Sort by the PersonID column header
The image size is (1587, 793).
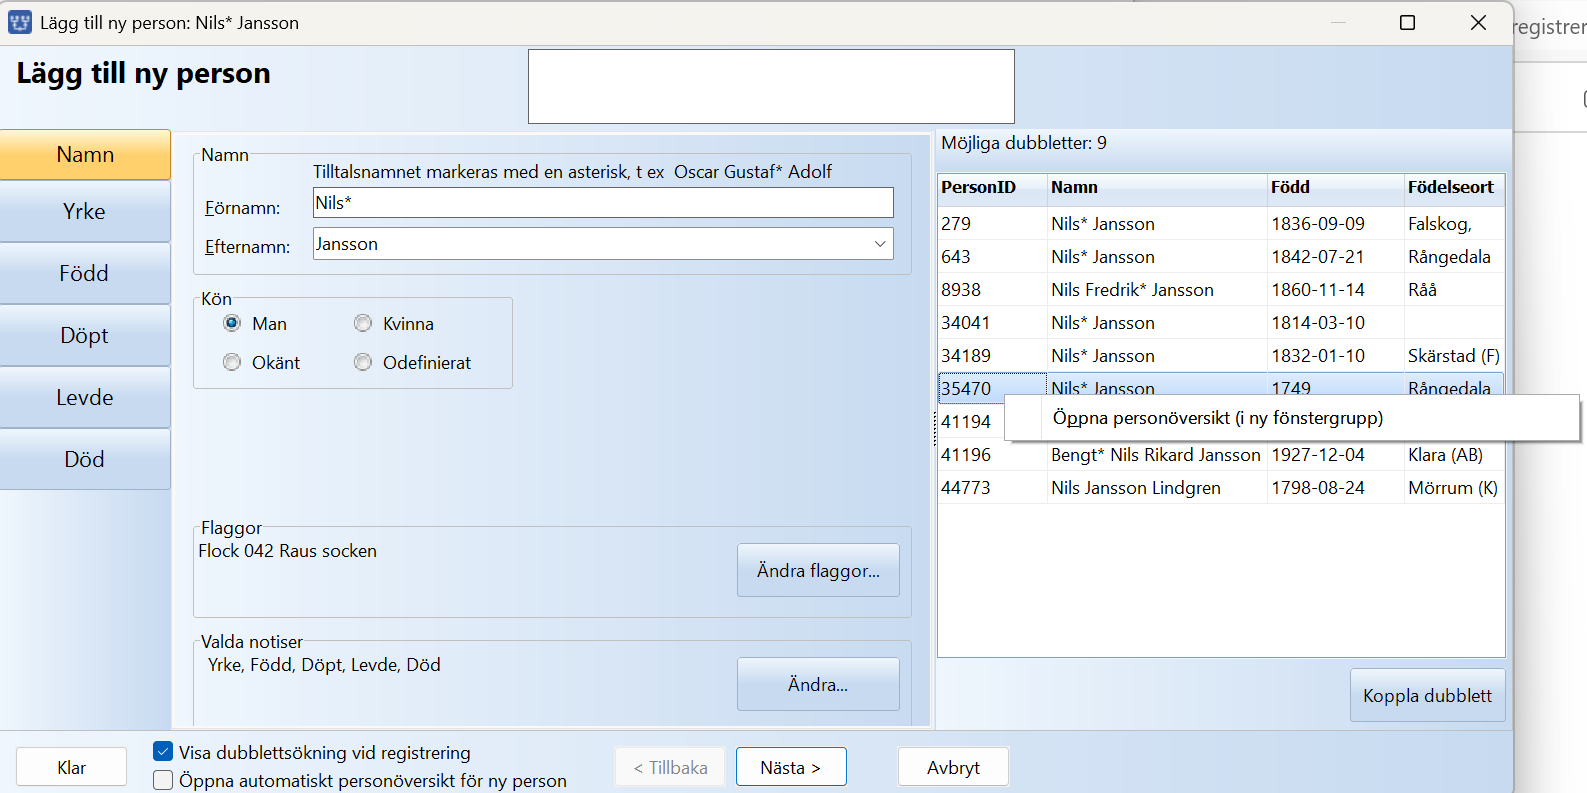pos(992,188)
